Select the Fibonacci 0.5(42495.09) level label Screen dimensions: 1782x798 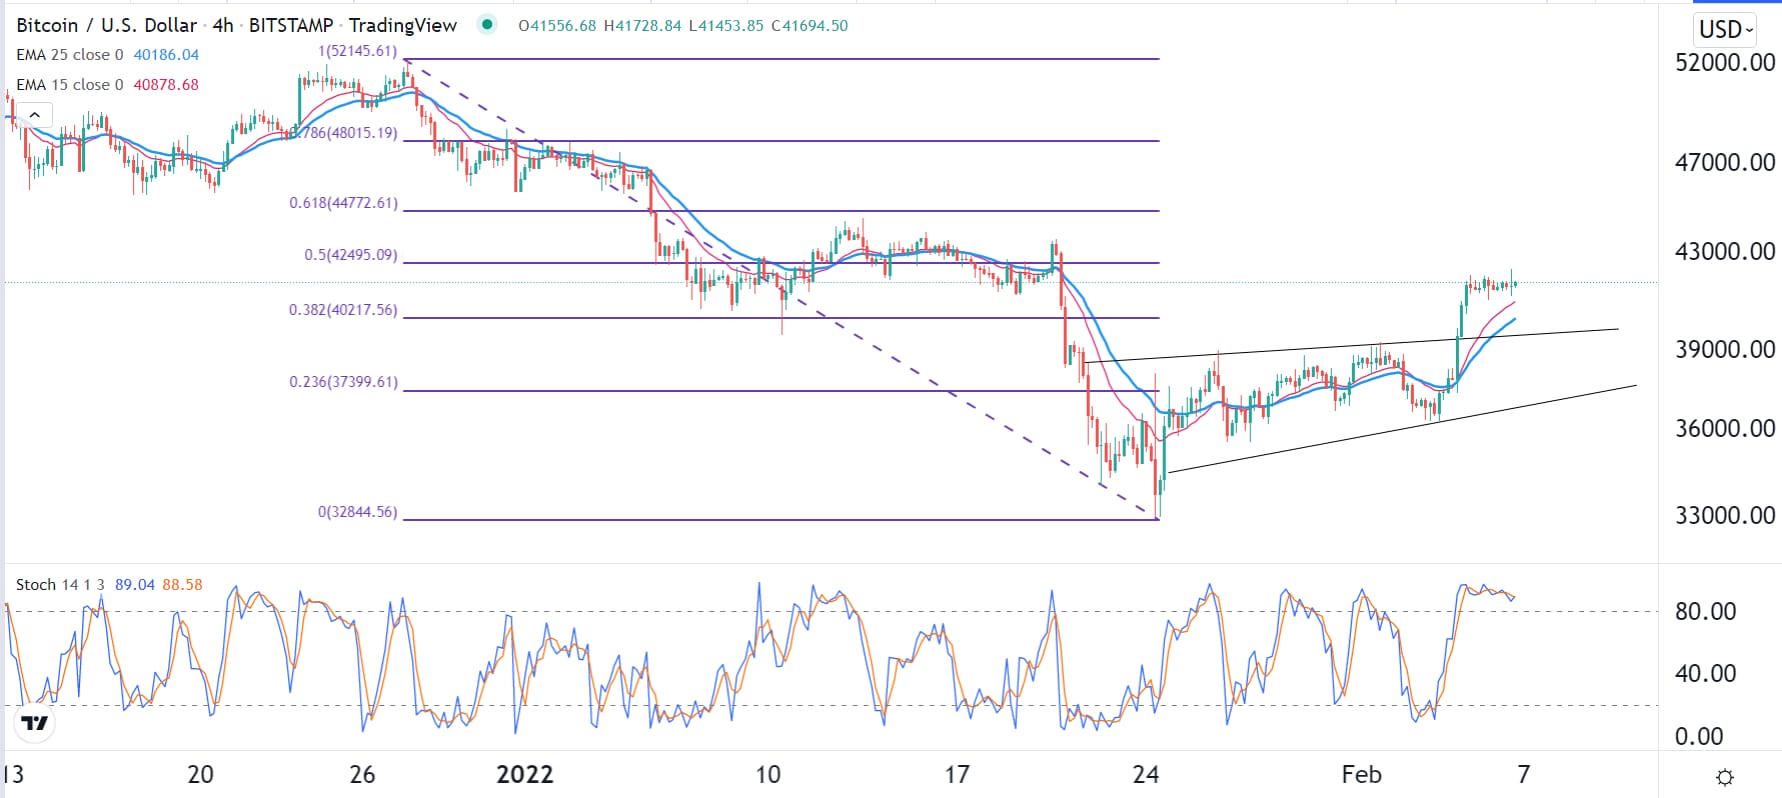tap(351, 255)
